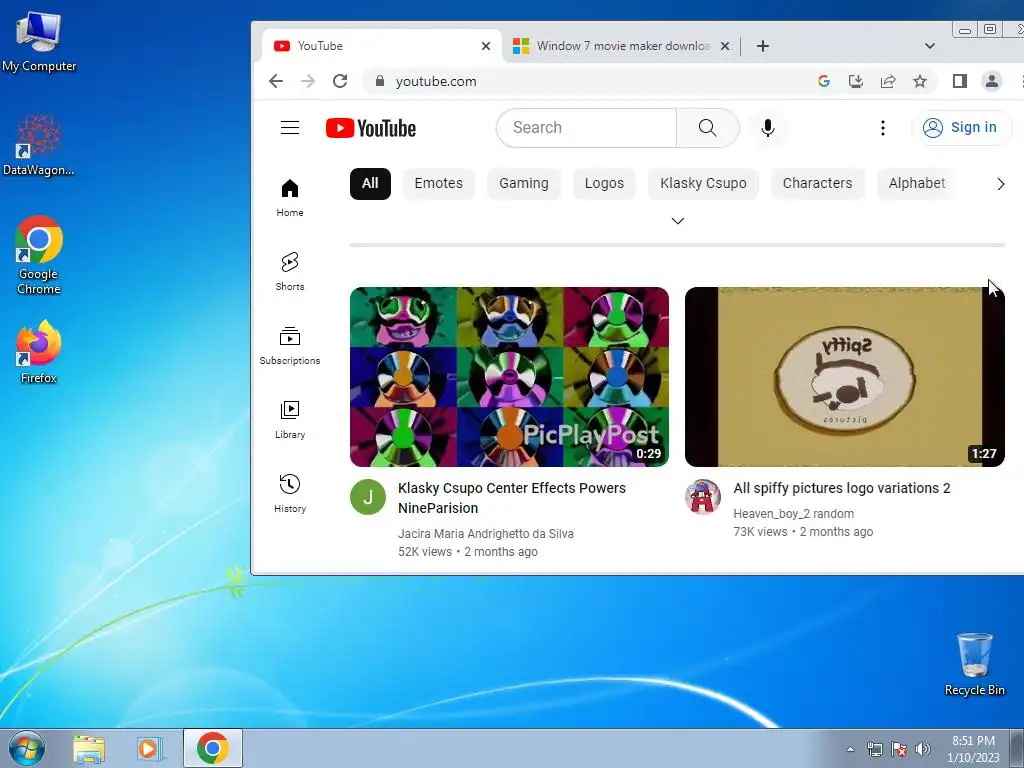The height and width of the screenshot is (768, 1024).
Task: Open Action Center flag tray icon
Action: 899,749
